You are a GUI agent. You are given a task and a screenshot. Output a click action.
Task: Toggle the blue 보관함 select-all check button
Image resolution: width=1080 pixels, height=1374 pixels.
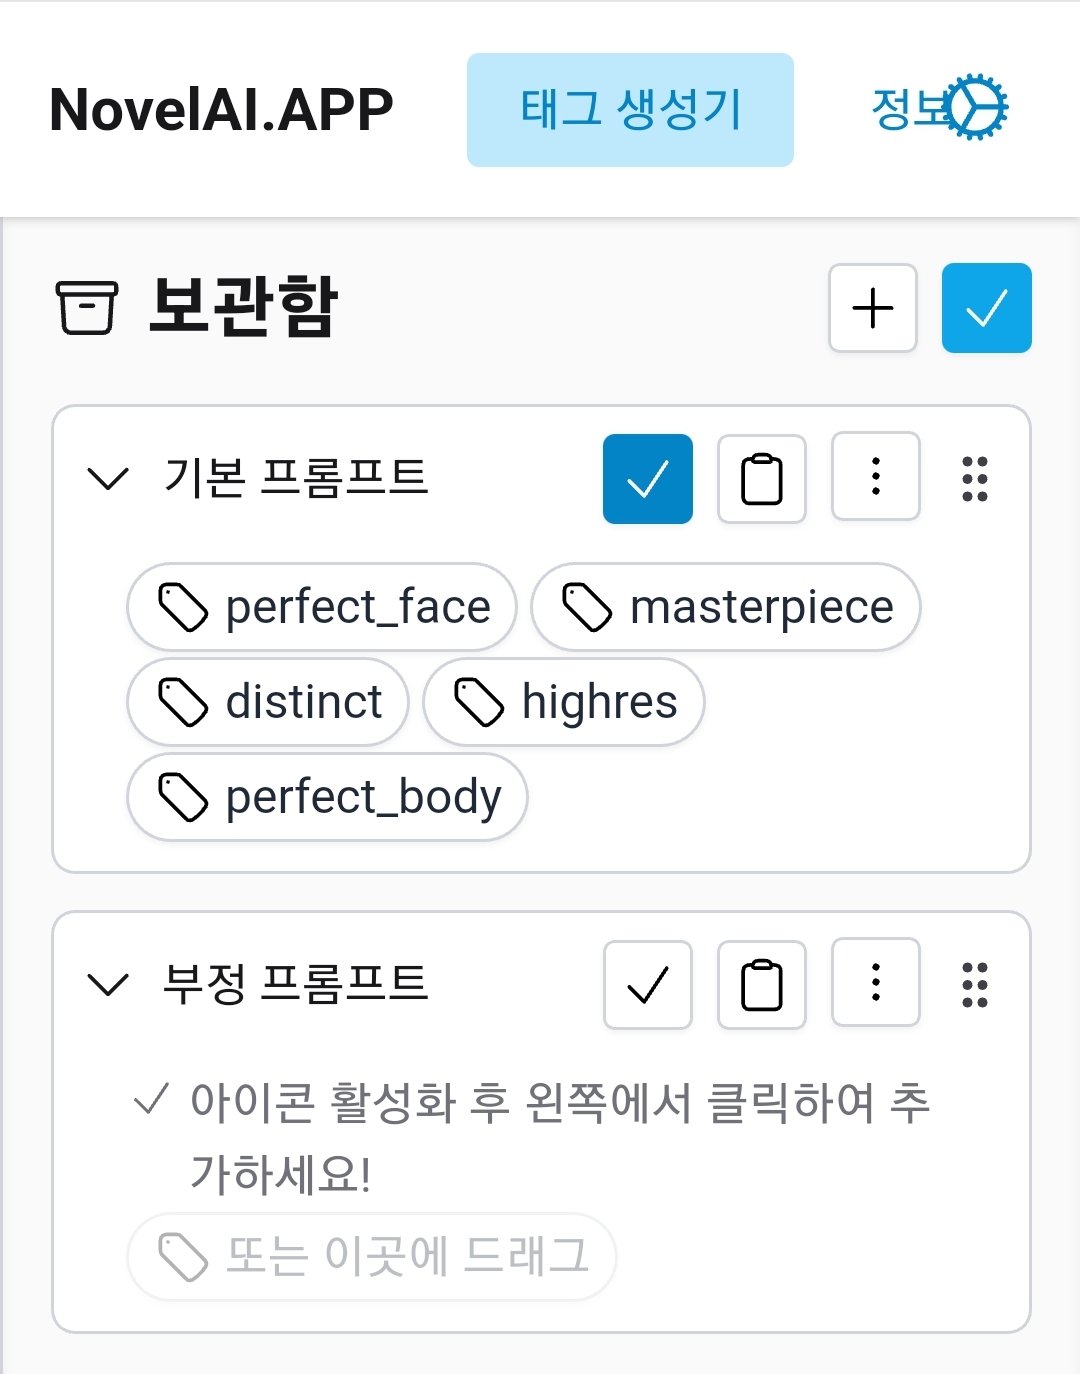pyautogui.click(x=987, y=308)
